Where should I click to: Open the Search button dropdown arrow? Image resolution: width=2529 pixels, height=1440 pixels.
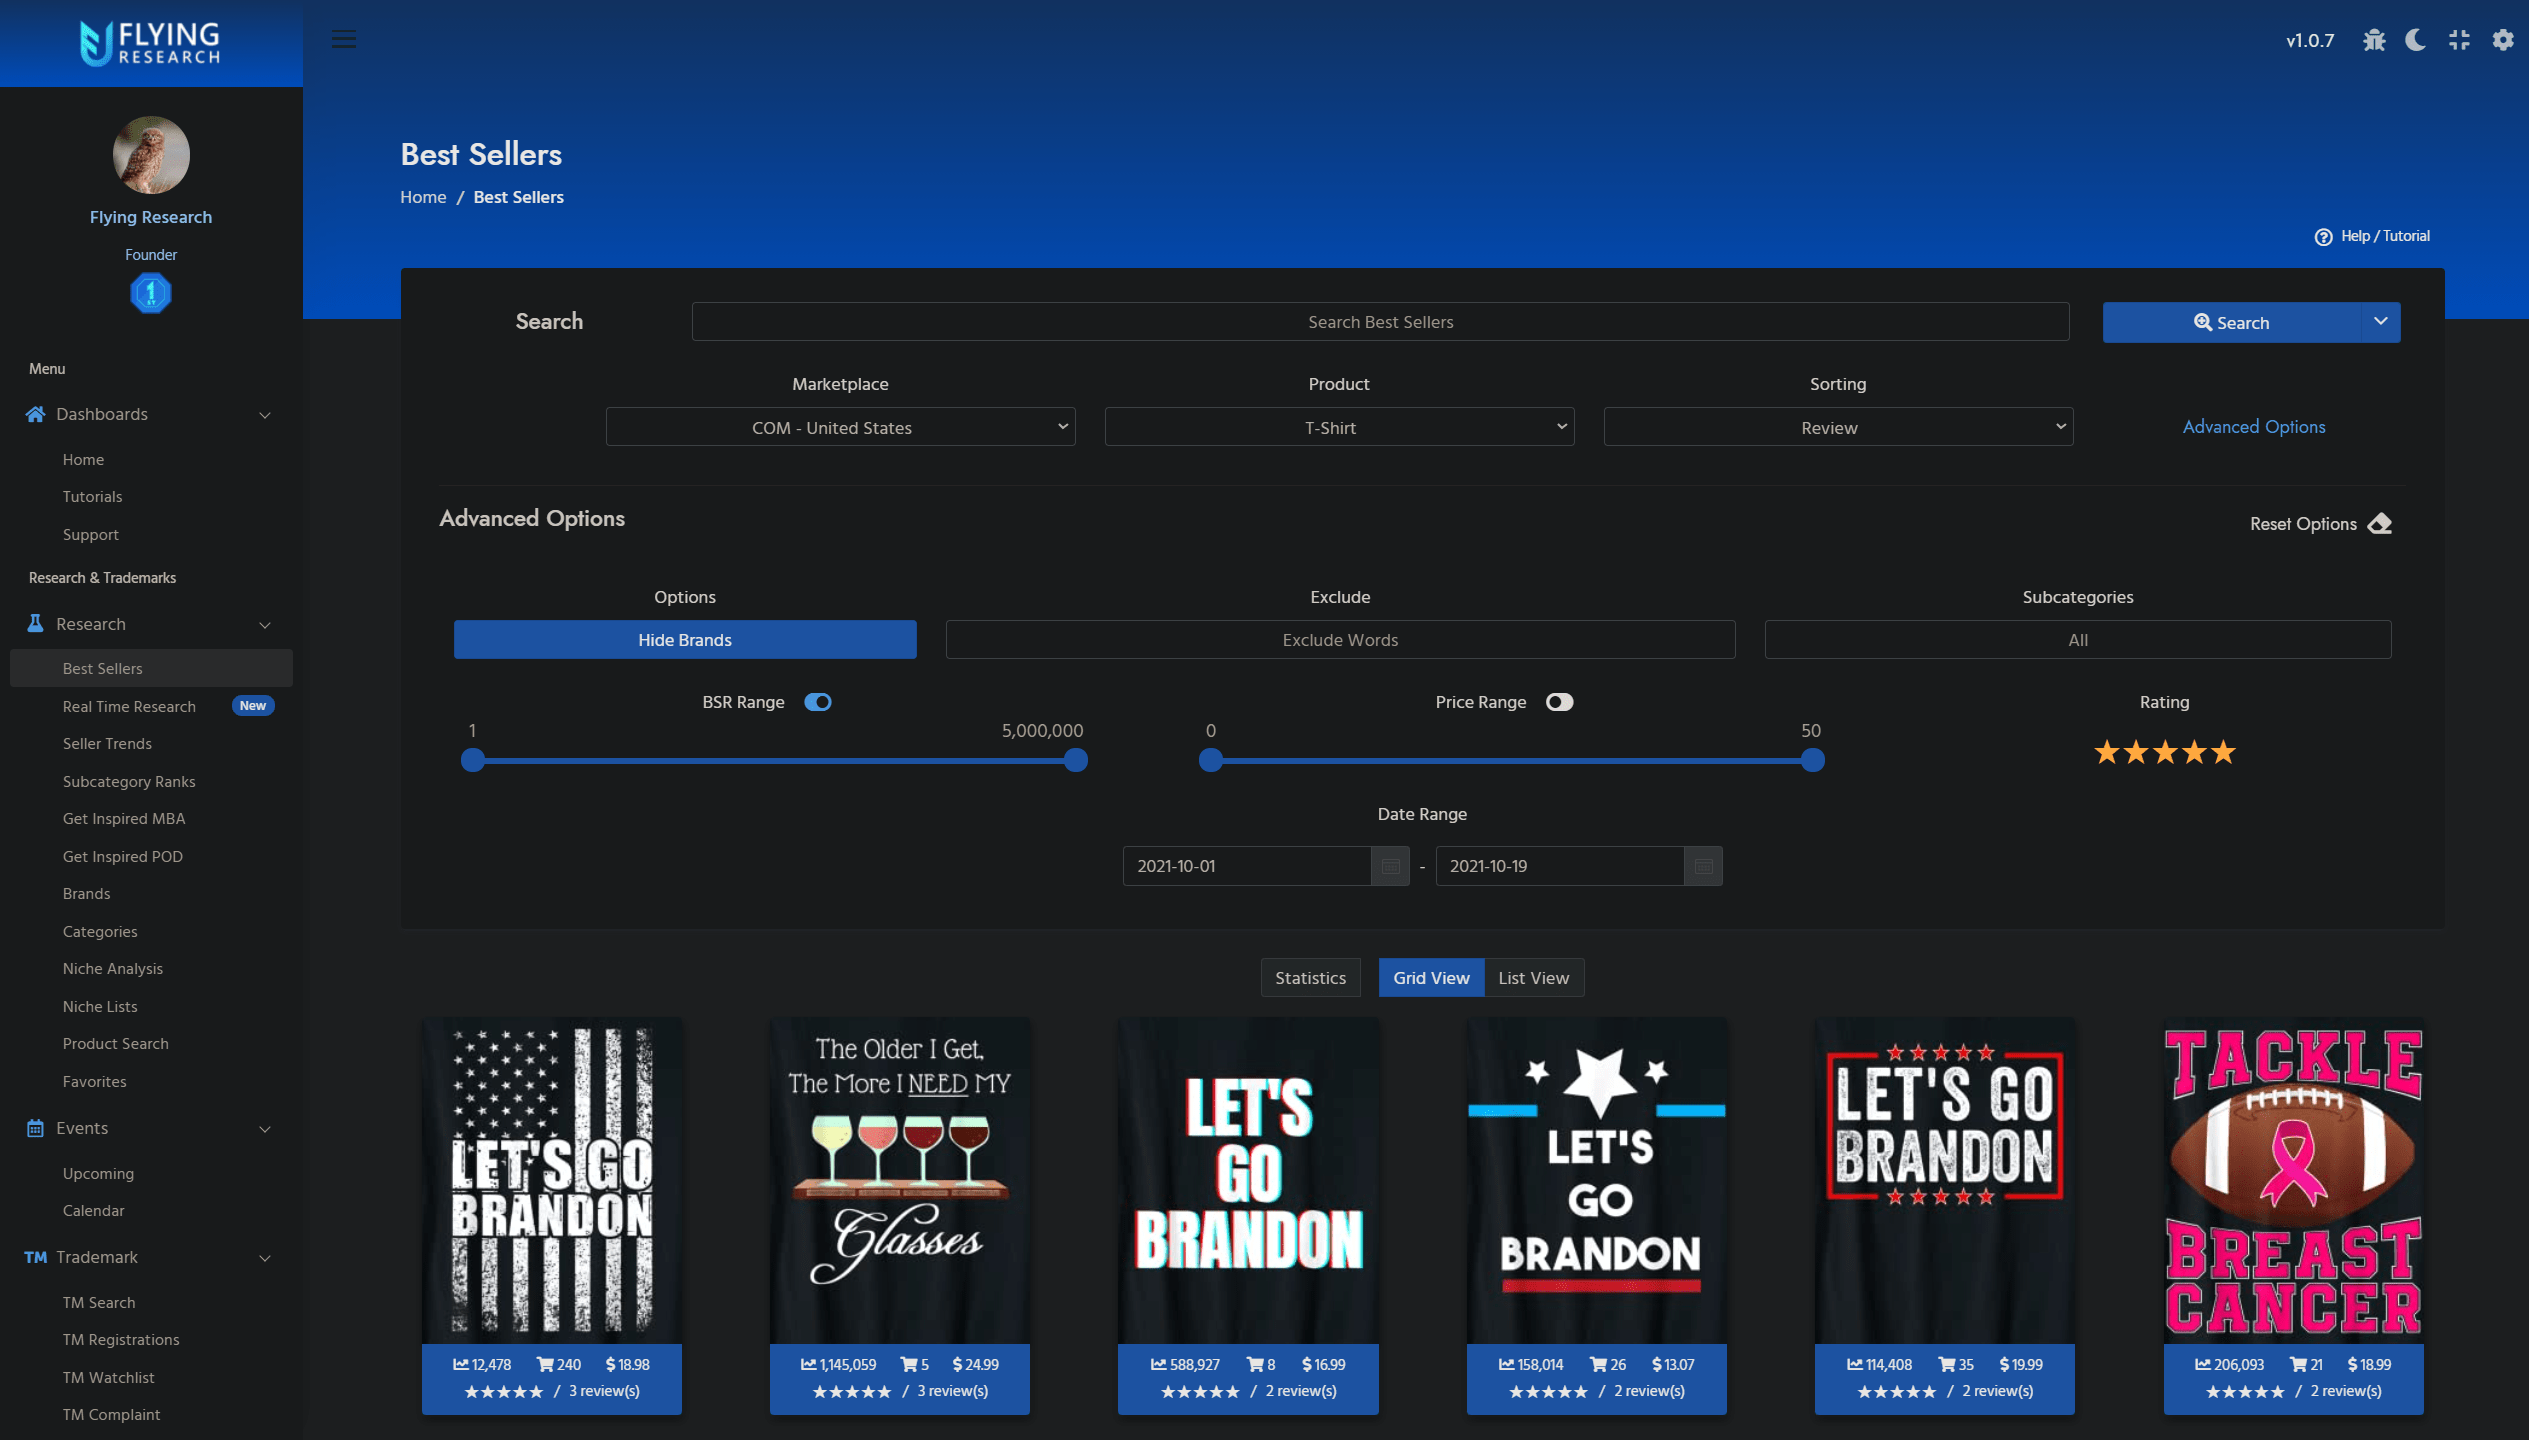[2381, 322]
